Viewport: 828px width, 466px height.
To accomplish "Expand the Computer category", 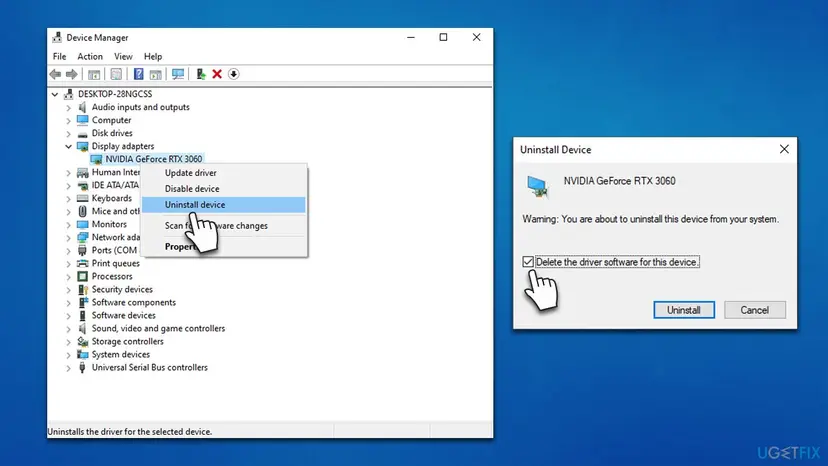I will 69,120.
